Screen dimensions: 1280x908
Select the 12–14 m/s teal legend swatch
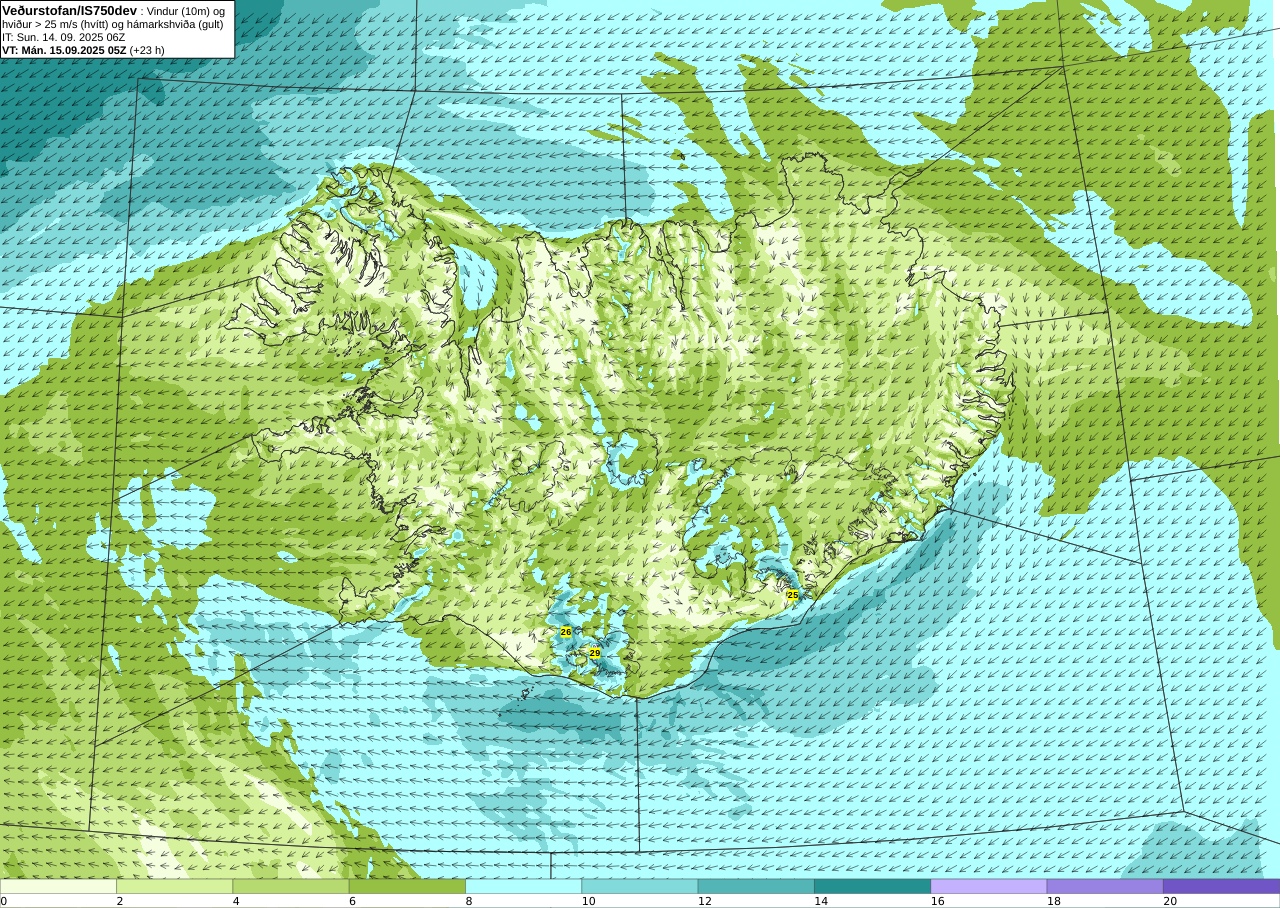(x=756, y=886)
